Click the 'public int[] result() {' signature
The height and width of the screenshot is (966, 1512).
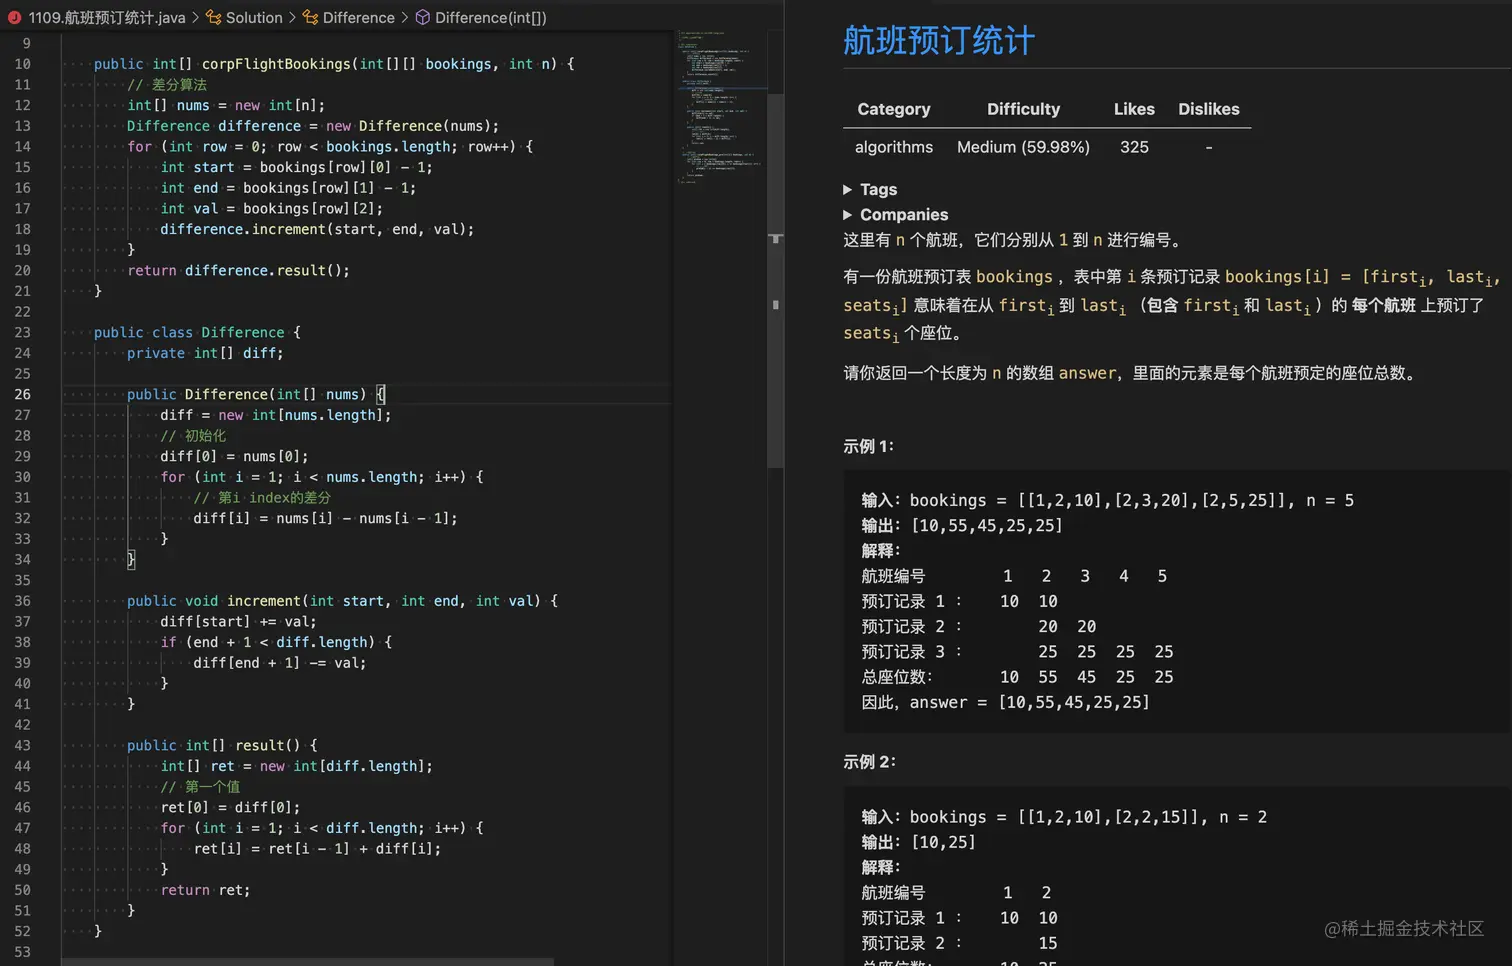point(222,745)
